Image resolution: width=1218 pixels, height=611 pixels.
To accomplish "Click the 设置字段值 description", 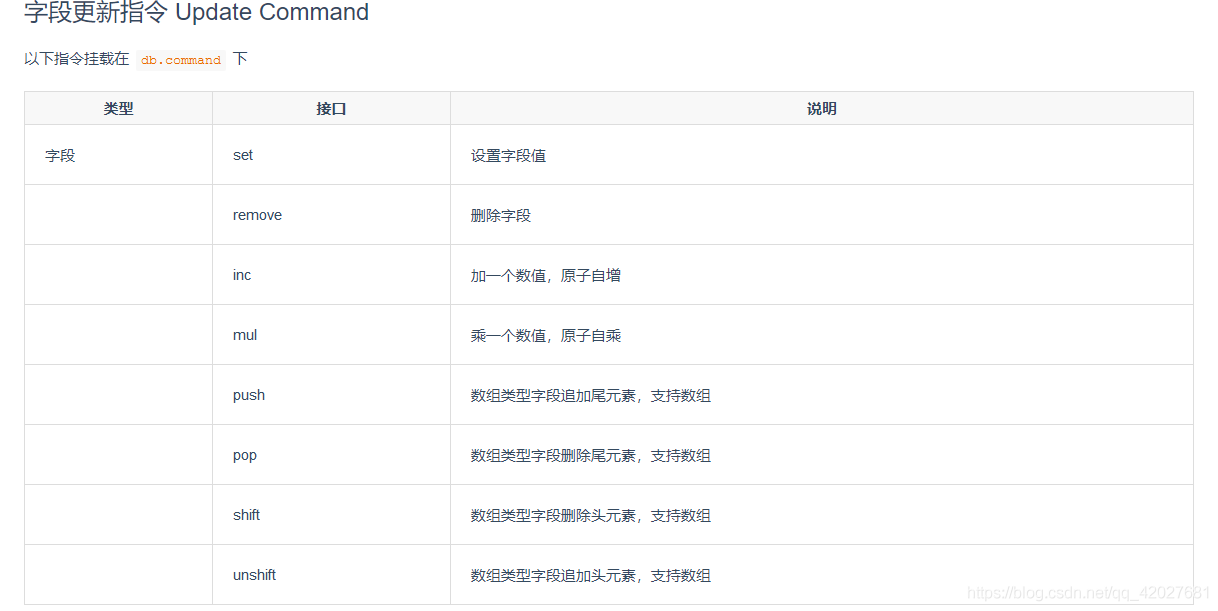I will 508,156.
